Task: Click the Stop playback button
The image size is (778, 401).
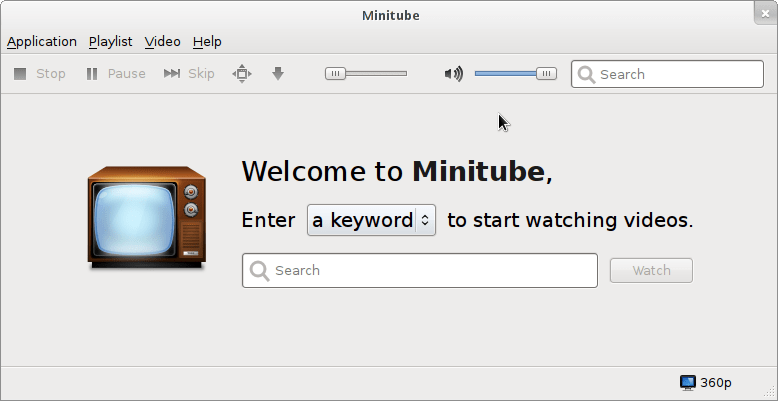Action: (39, 74)
